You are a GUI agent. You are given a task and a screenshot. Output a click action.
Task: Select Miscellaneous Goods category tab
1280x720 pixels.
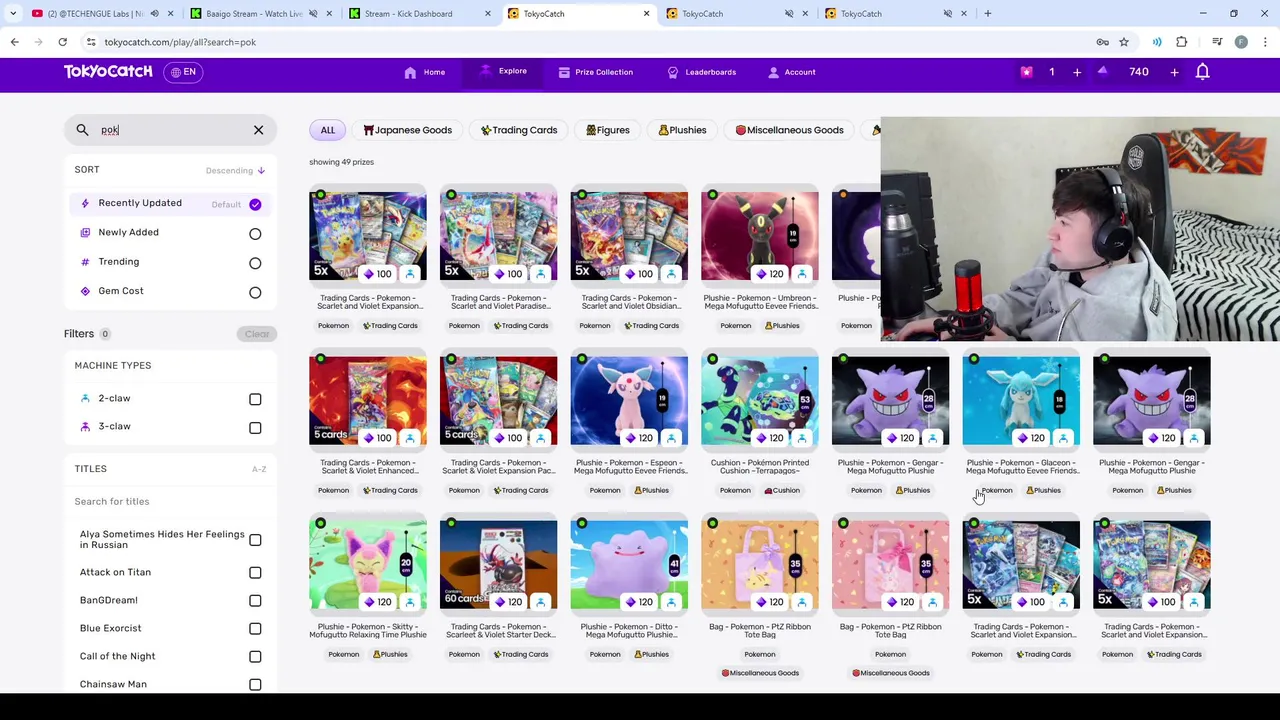[x=790, y=130]
